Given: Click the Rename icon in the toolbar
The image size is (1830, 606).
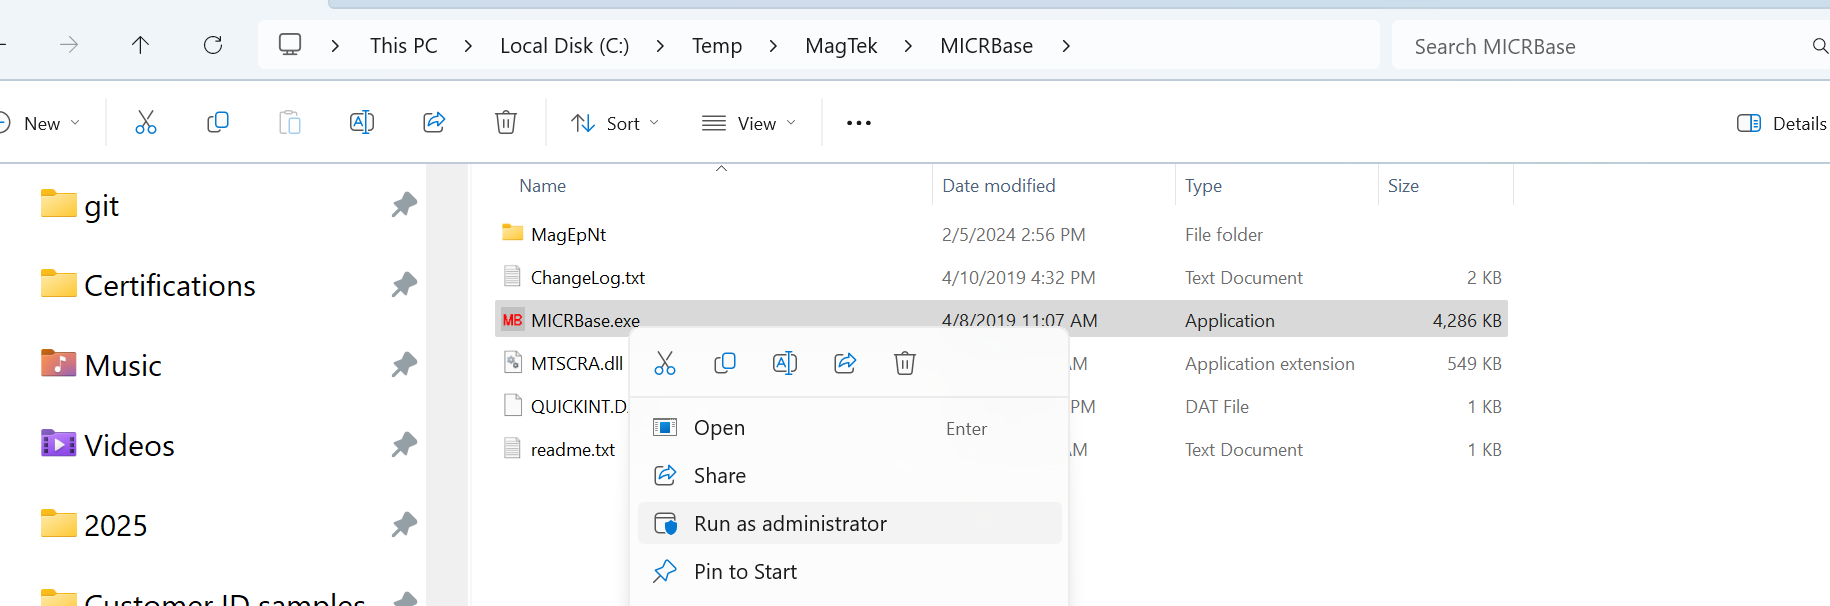Looking at the screenshot, I should [361, 123].
